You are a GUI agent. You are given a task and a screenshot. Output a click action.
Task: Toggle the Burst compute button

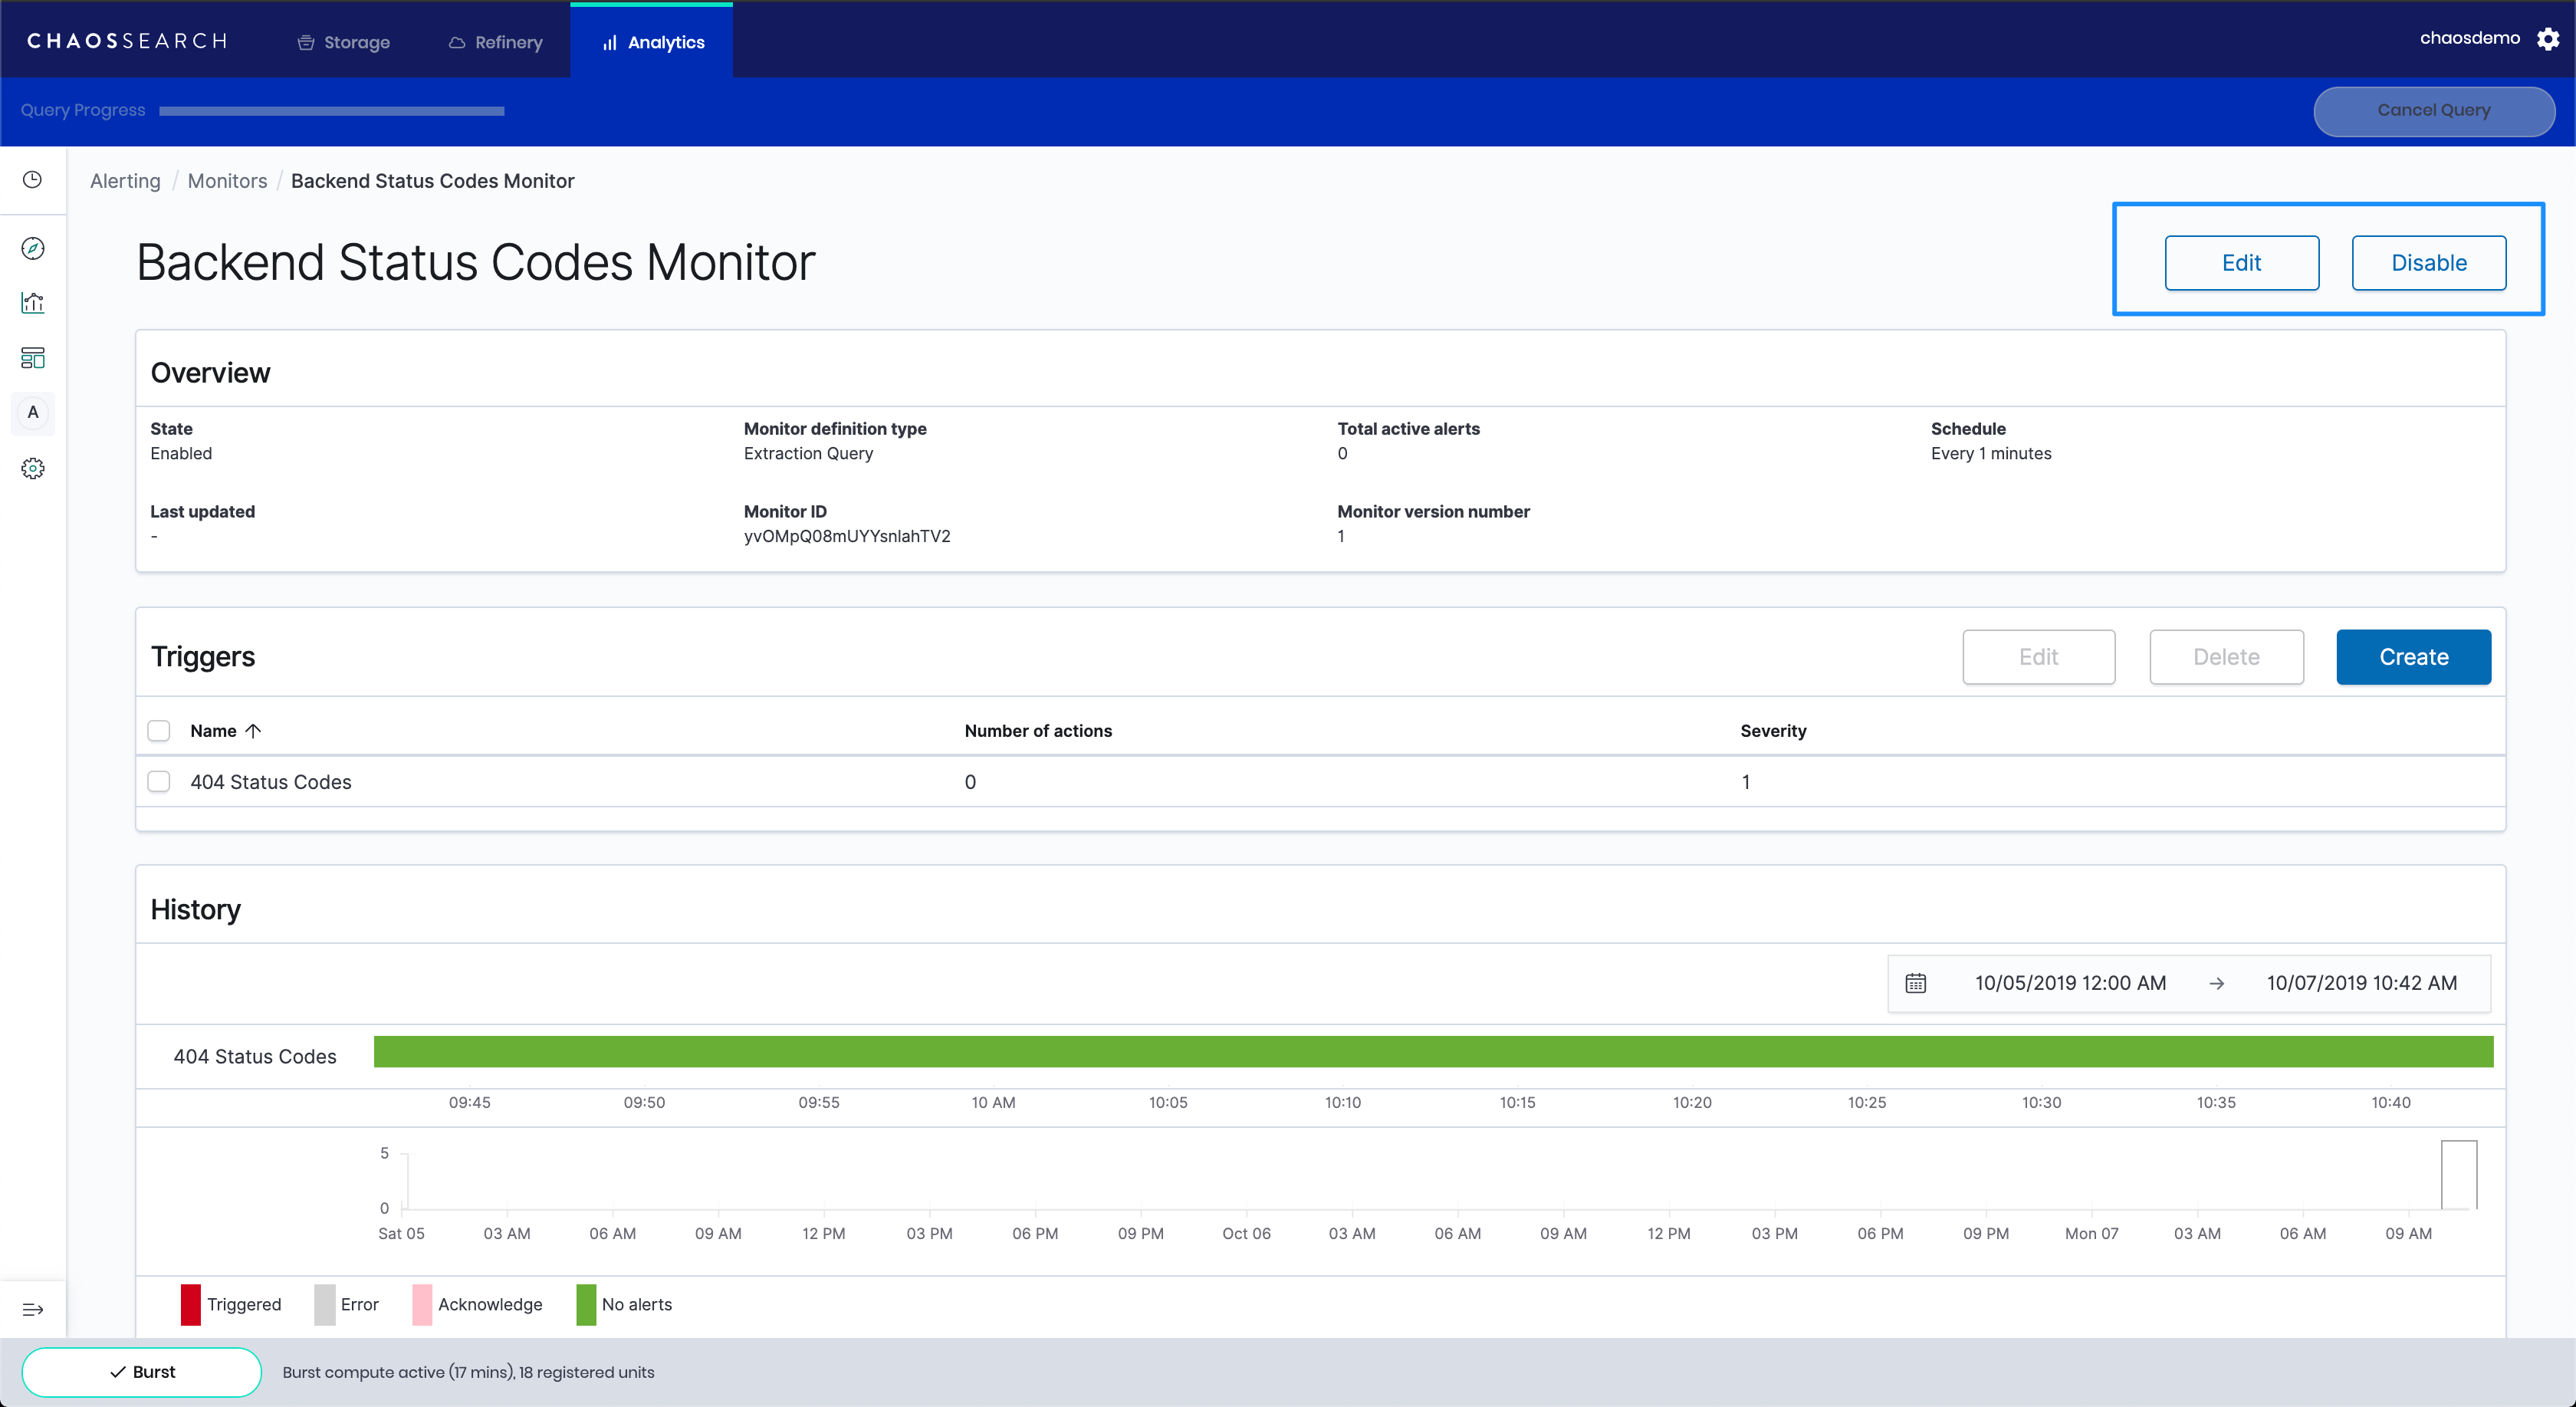[142, 1372]
